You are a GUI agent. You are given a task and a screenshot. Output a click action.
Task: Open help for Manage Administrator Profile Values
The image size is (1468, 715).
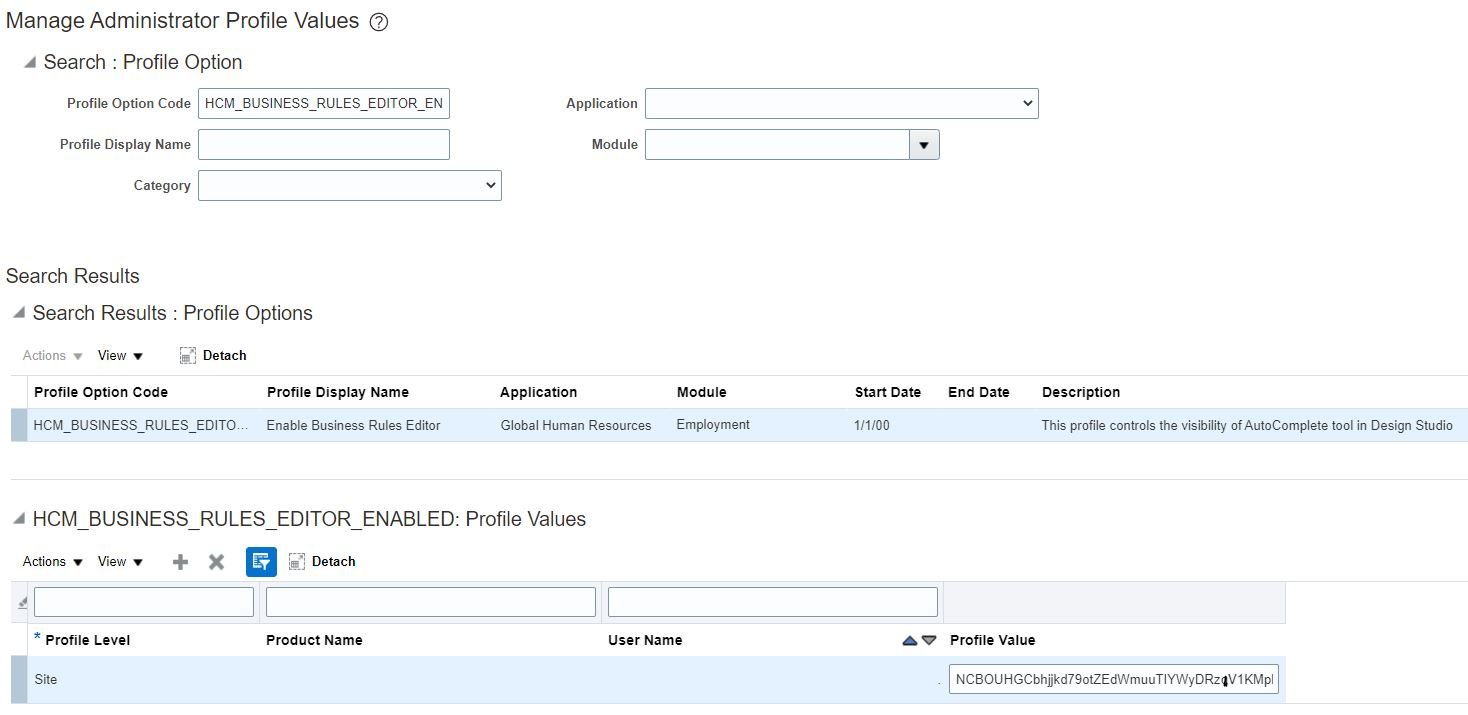click(378, 20)
